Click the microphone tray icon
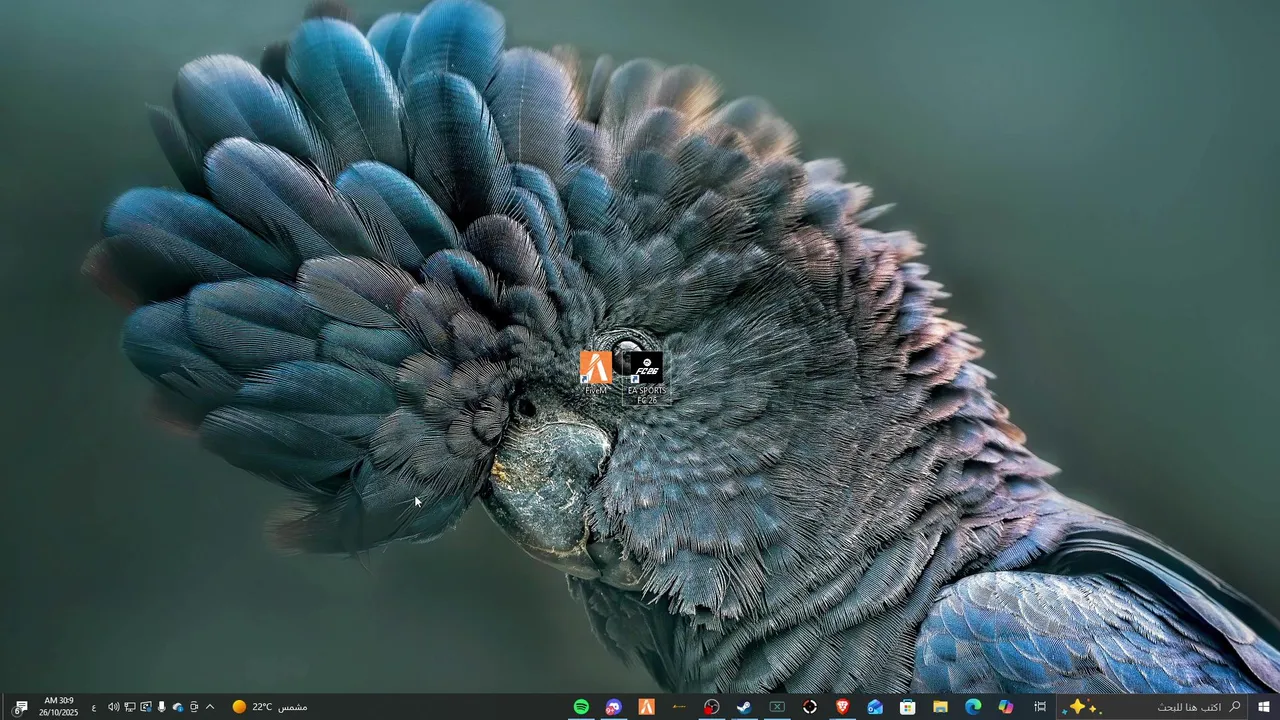The image size is (1280, 720). pos(161,707)
